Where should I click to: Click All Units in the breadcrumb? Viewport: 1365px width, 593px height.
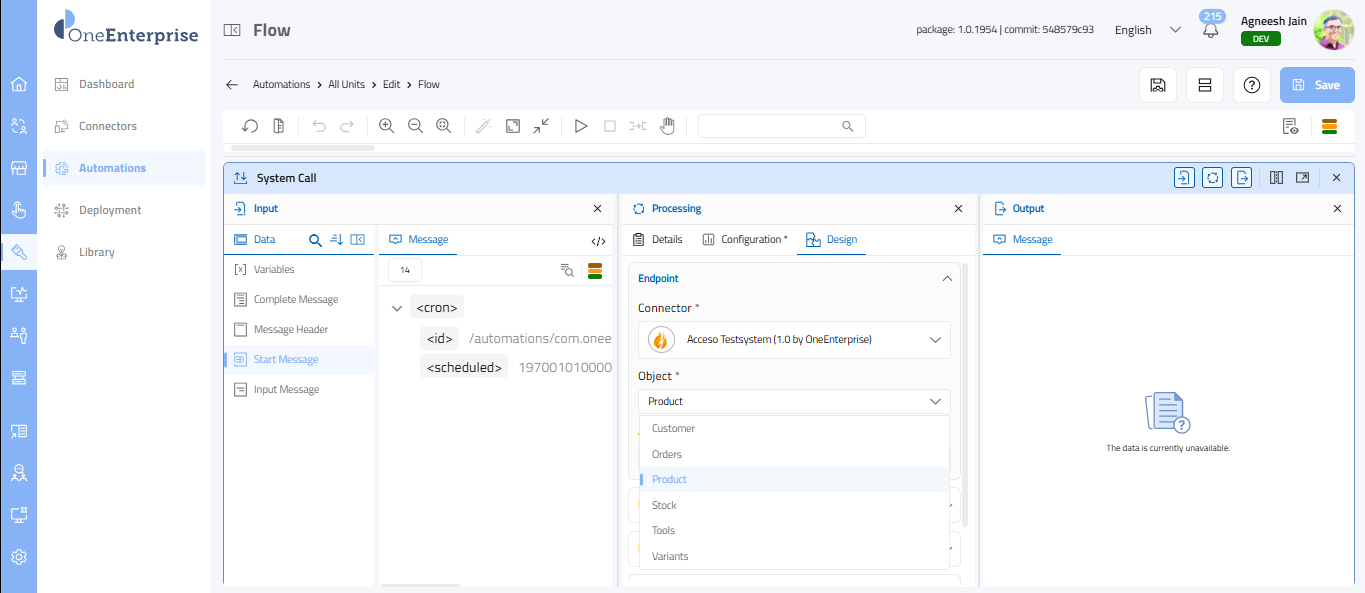[x=346, y=85]
